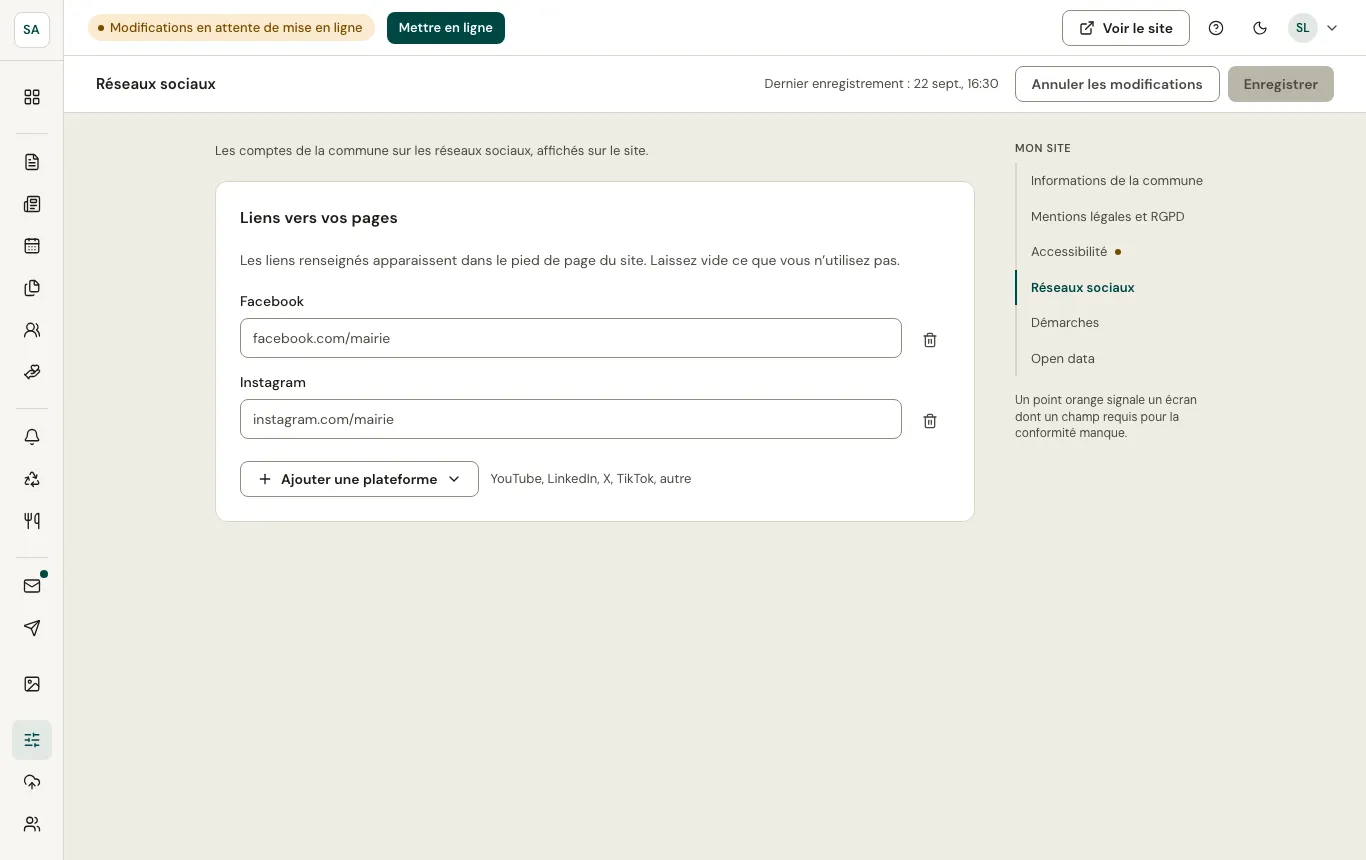Image resolution: width=1366 pixels, height=860 pixels.
Task: Open the two-people icon below the files icon
Action: 32,330
